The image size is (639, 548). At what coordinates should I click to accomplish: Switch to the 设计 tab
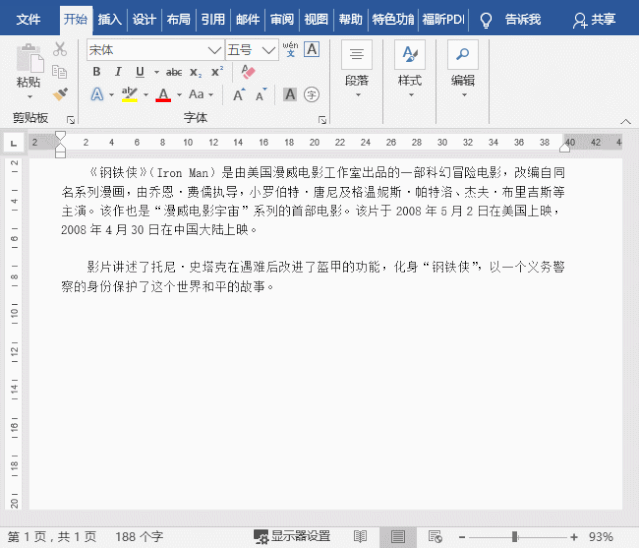tap(144, 19)
